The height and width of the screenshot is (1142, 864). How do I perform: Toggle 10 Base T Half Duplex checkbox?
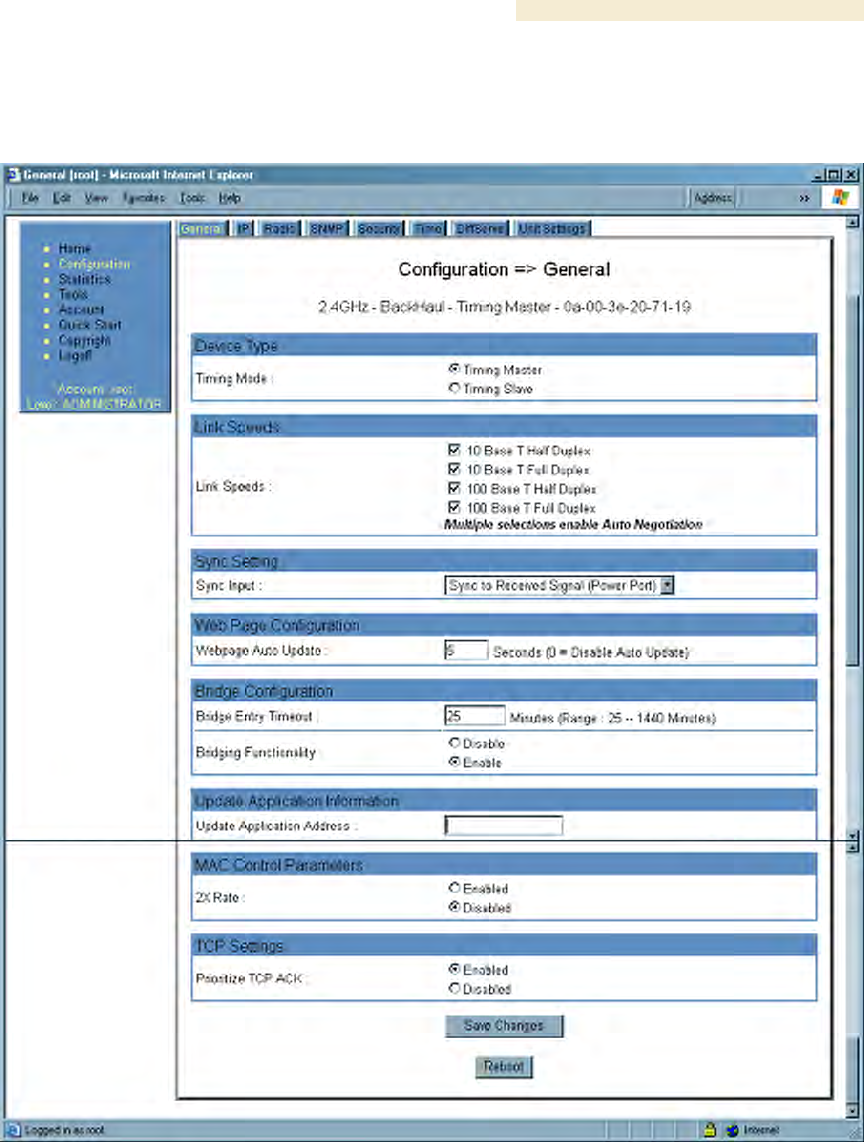pyautogui.click(x=454, y=449)
